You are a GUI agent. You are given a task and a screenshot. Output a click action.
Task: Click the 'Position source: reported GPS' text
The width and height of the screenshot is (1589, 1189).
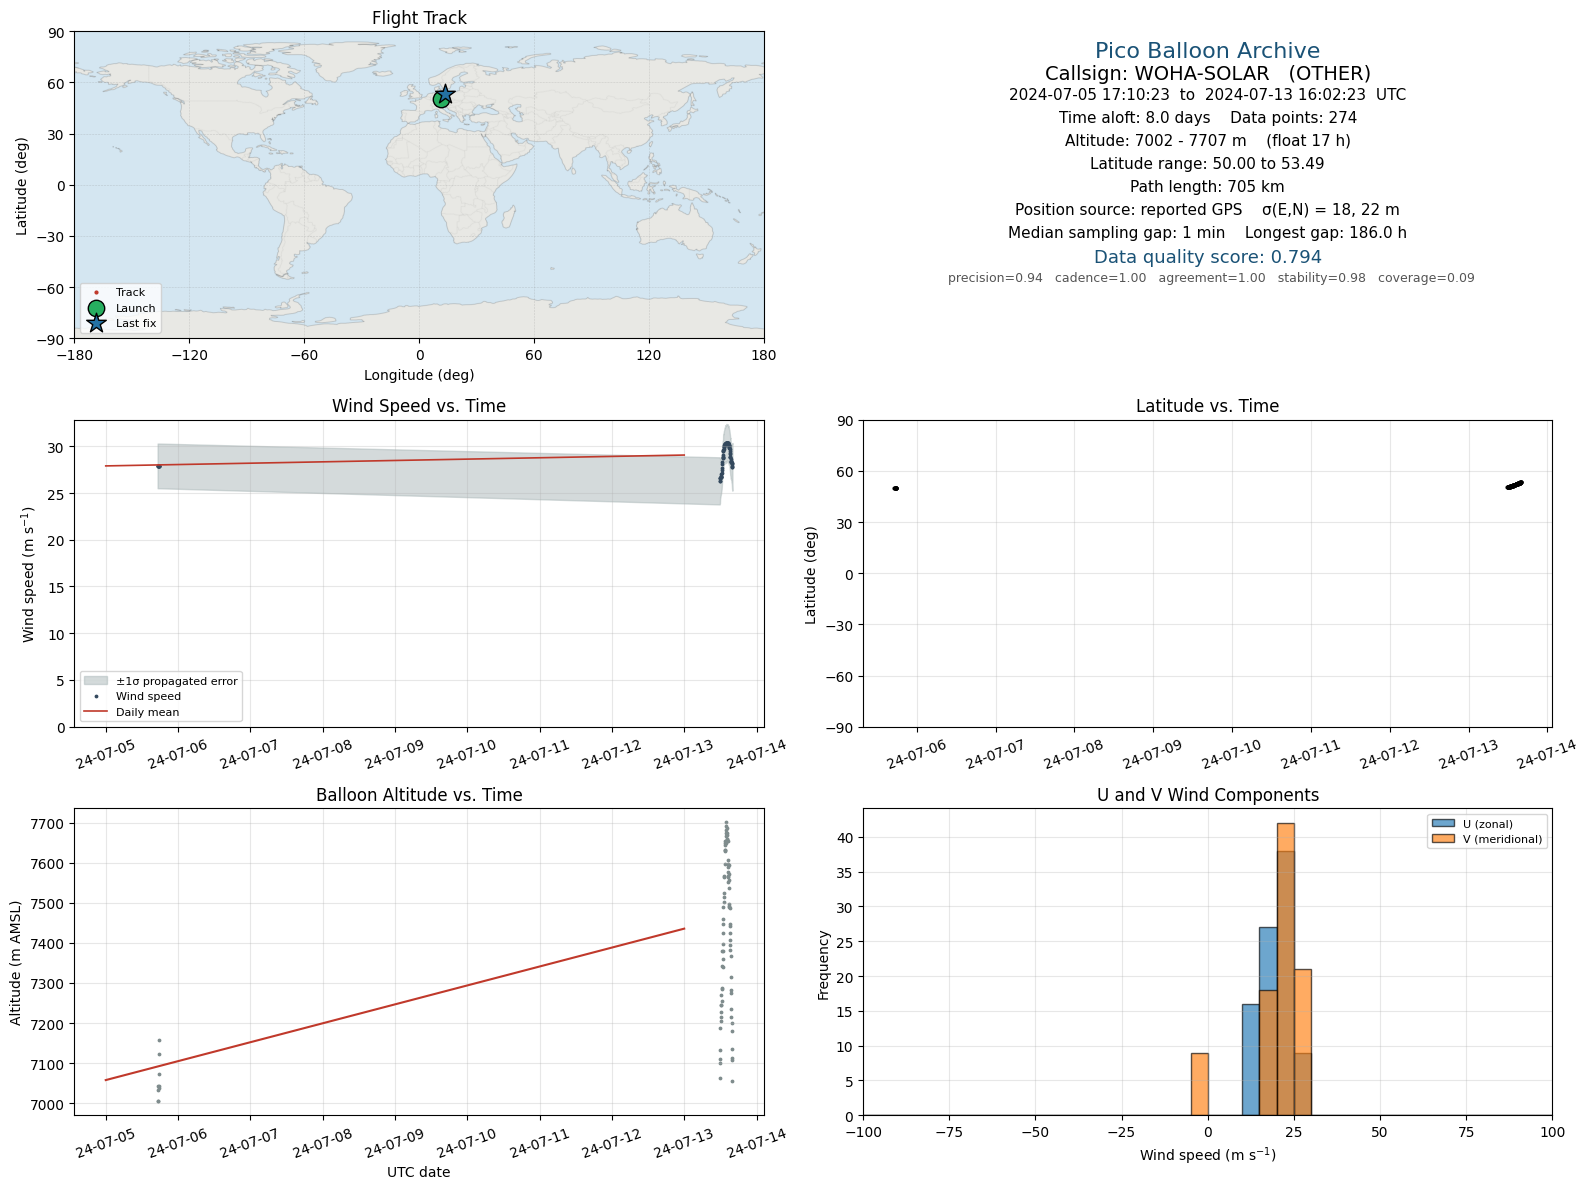coord(1128,210)
